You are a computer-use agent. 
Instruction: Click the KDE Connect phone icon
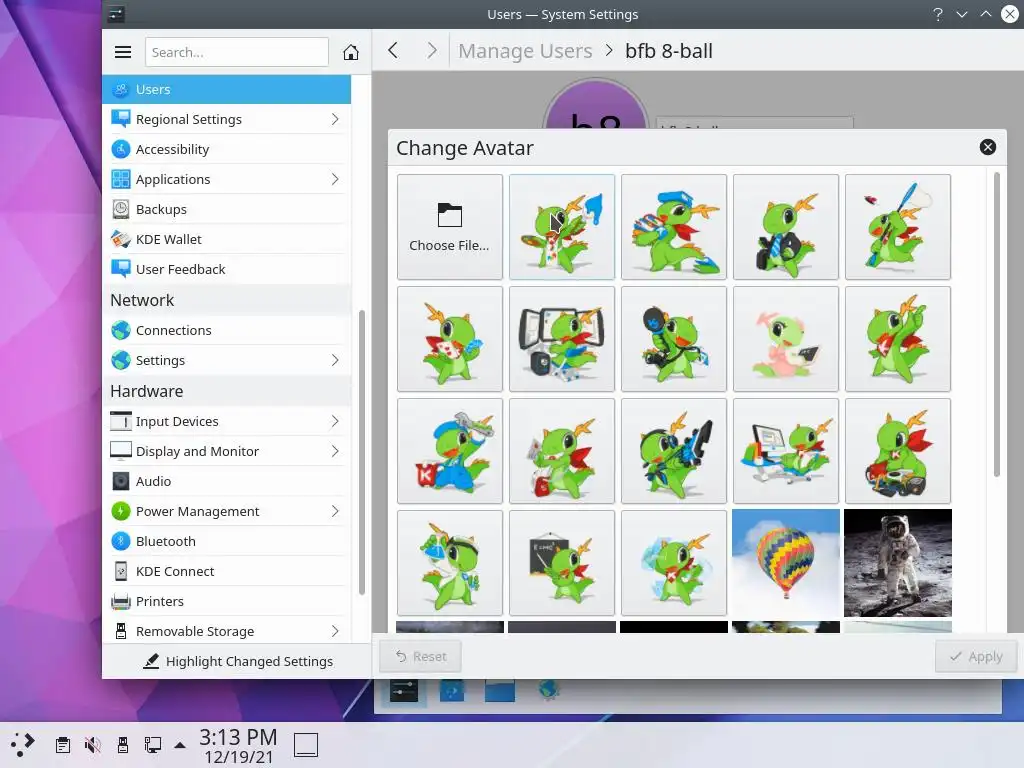pos(121,571)
